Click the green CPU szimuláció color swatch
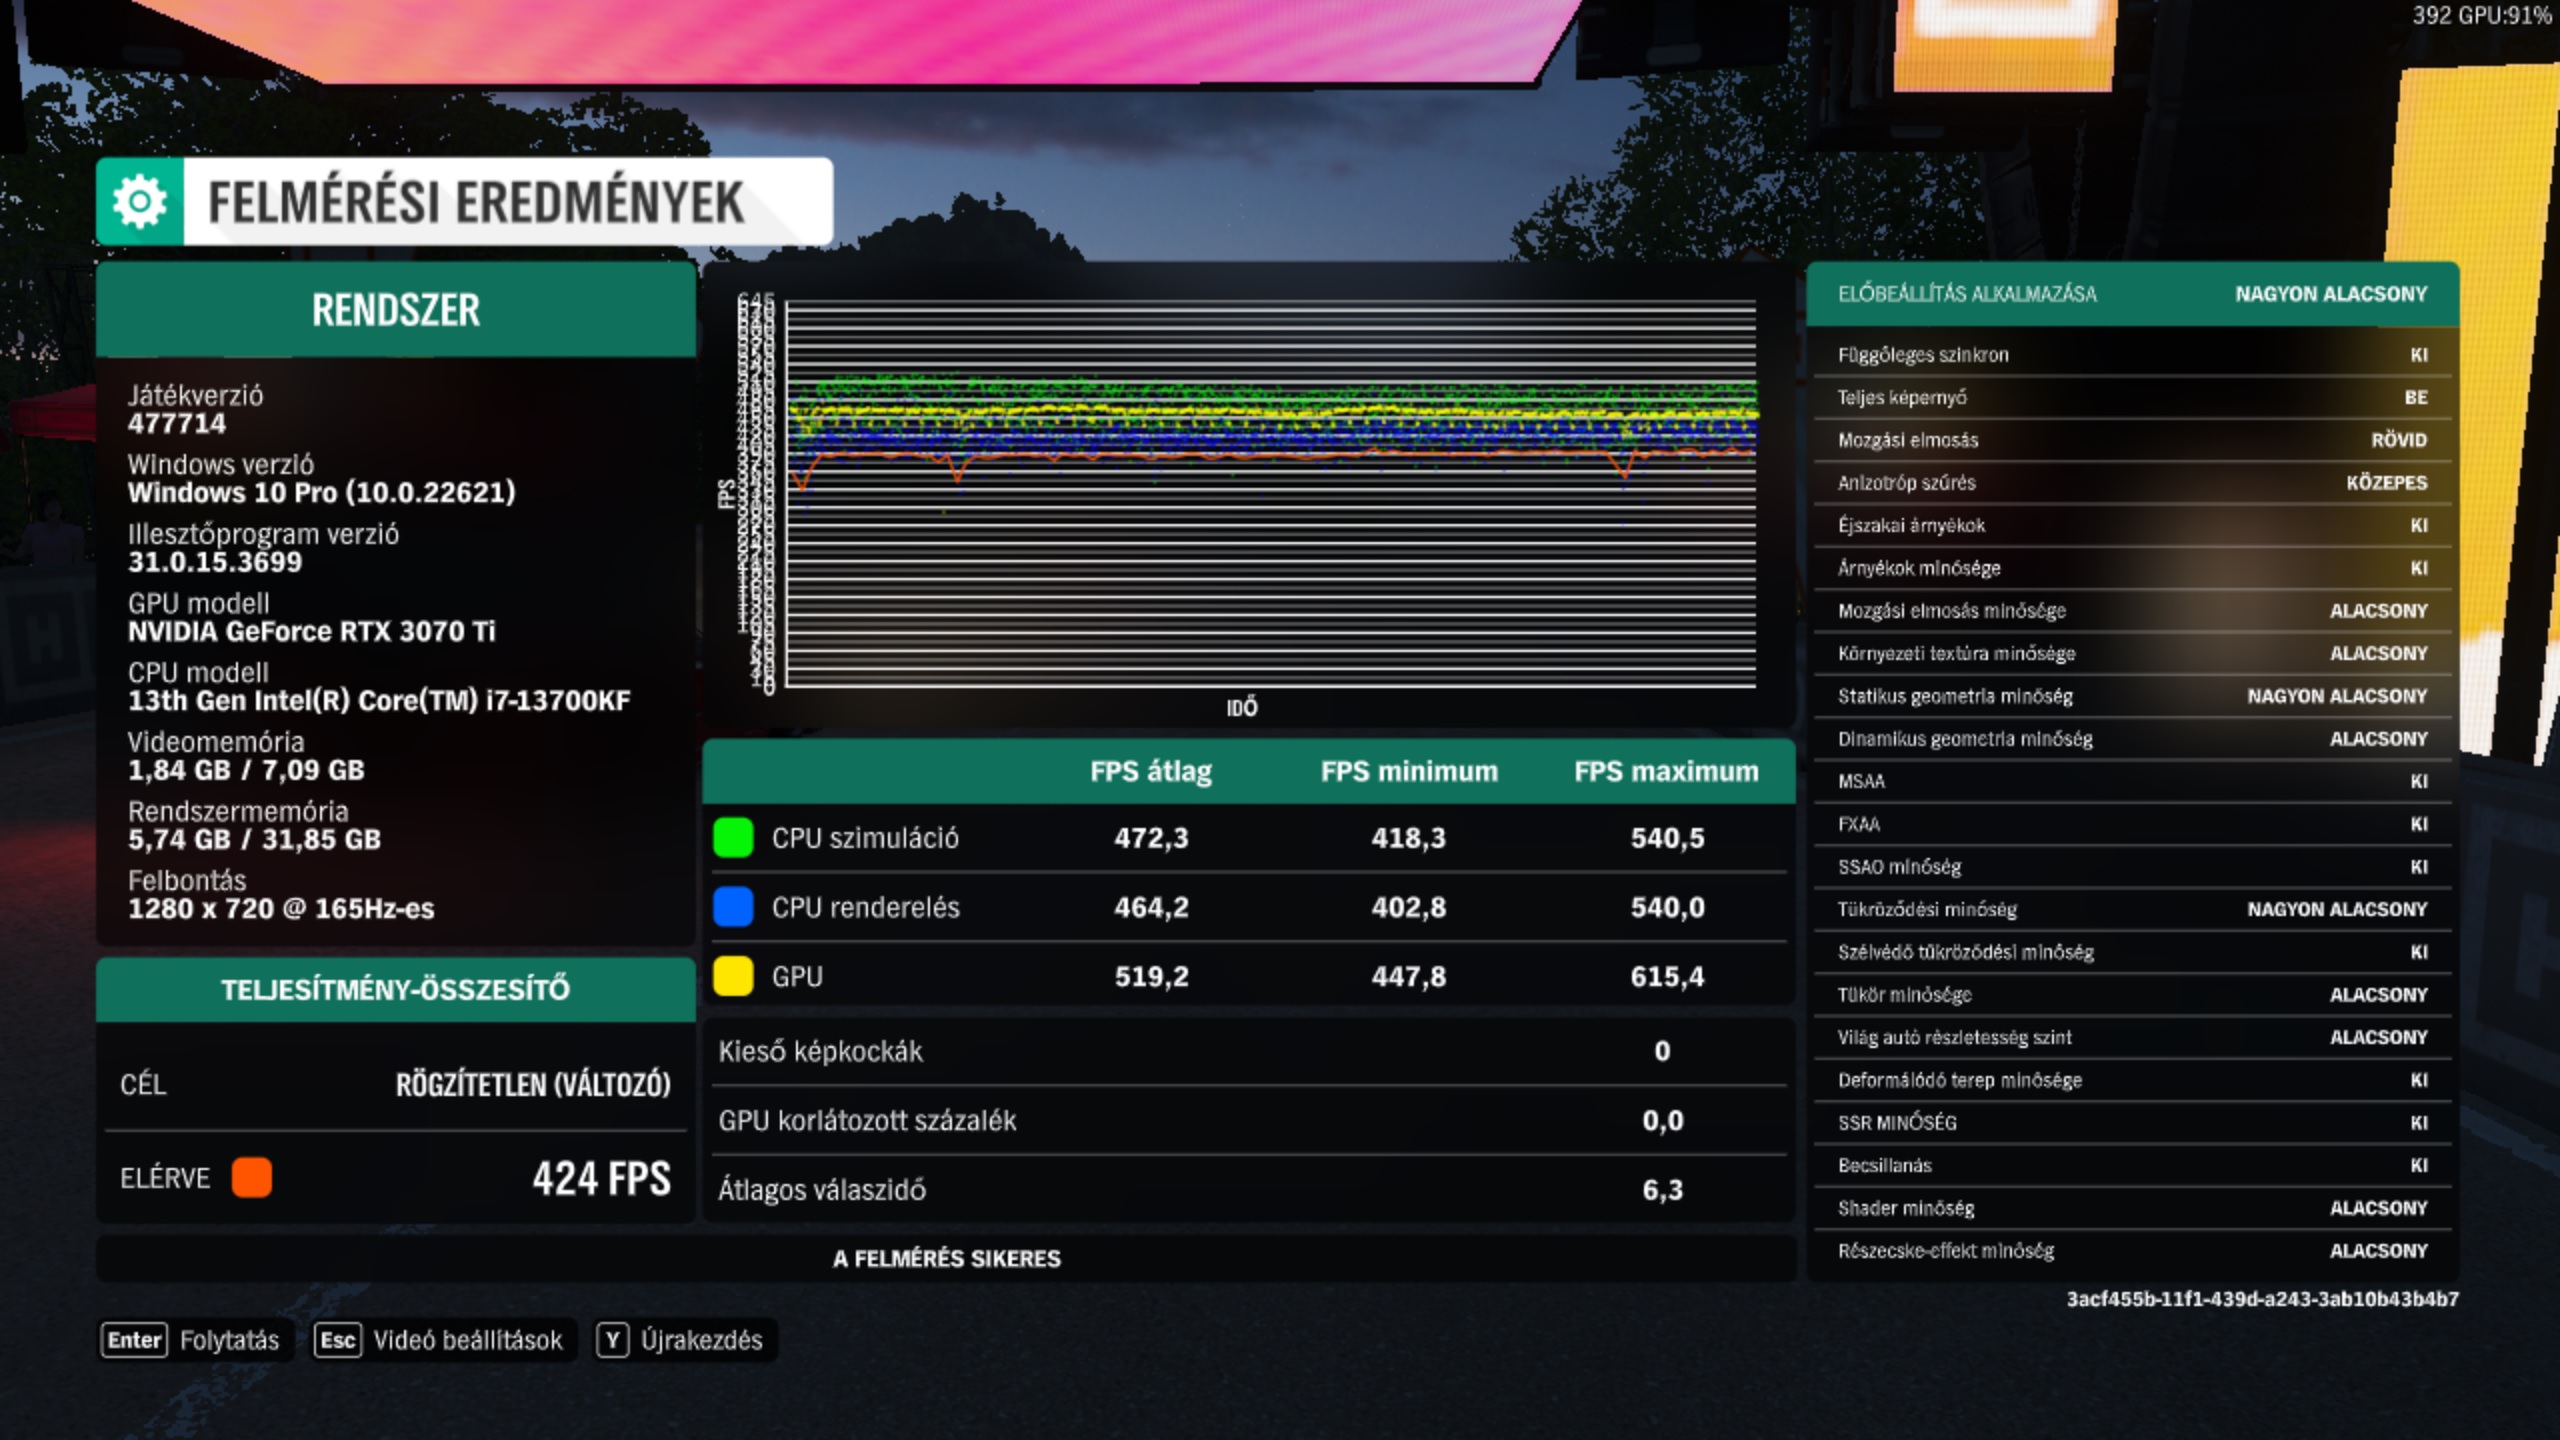This screenshot has width=2560, height=1440. (733, 838)
